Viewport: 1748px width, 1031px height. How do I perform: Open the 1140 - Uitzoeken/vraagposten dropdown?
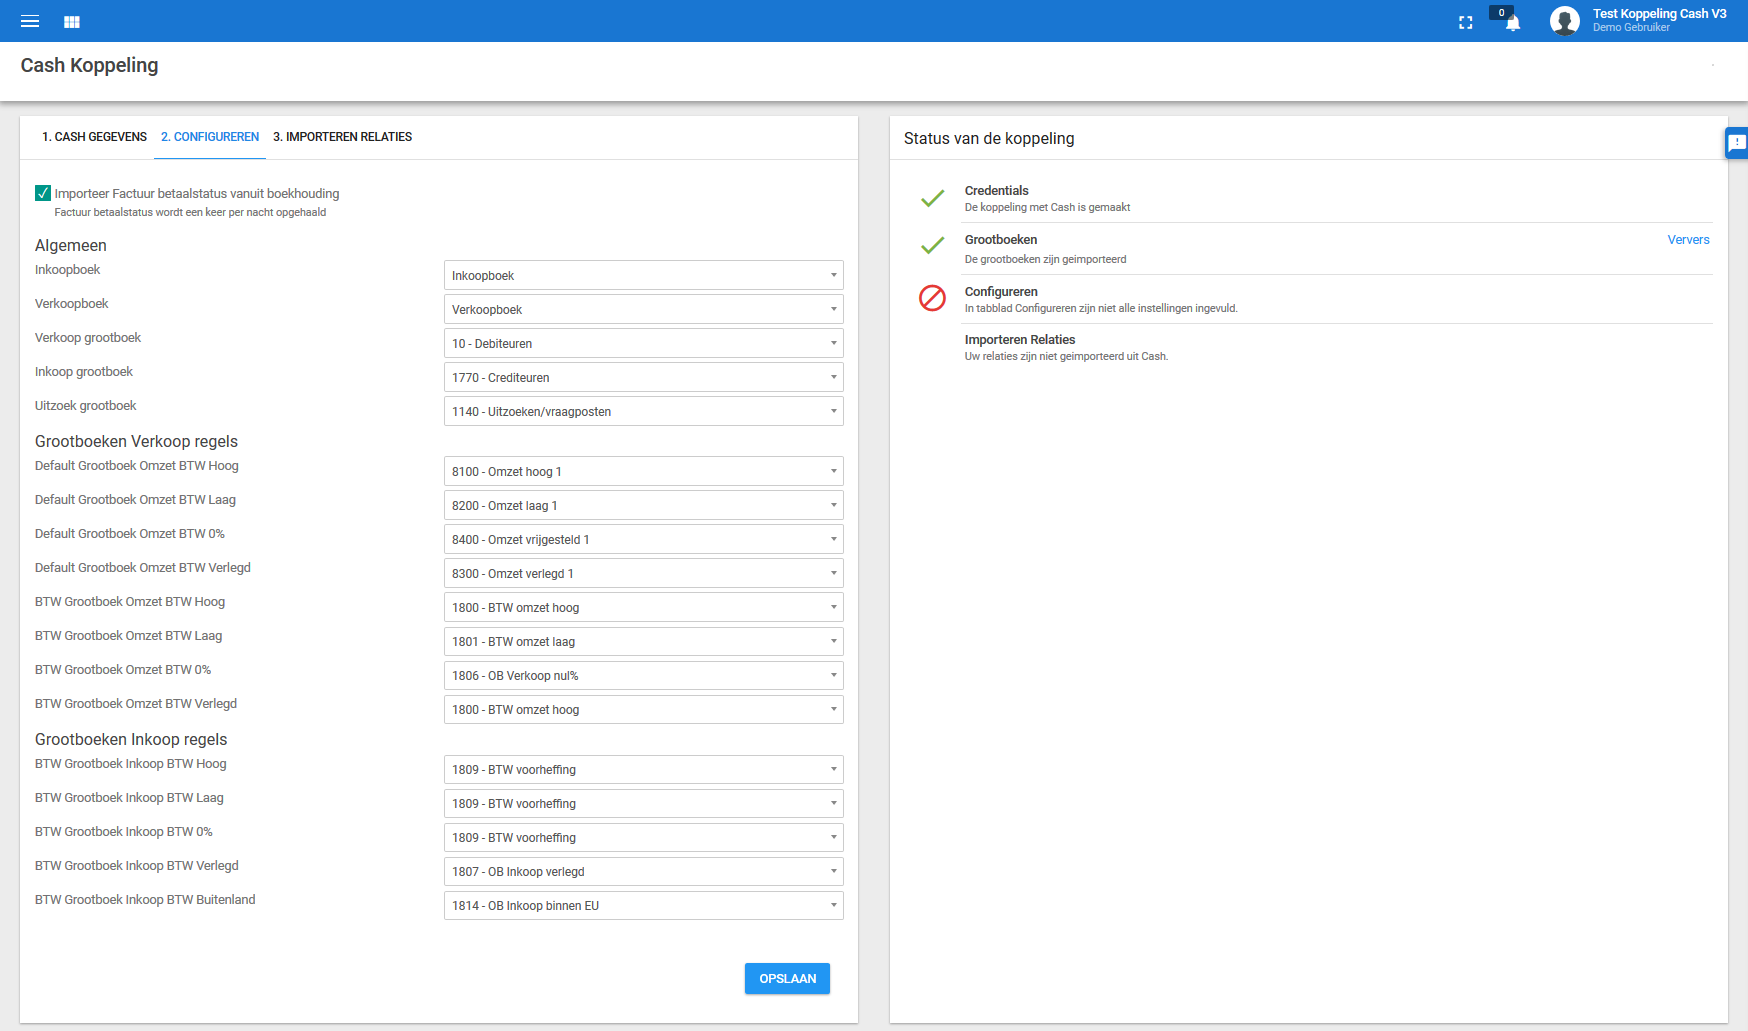tap(644, 411)
